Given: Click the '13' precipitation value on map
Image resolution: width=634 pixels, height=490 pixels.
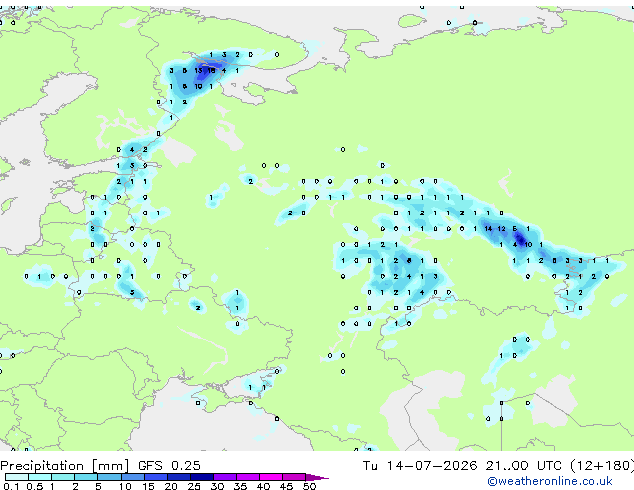Looking at the screenshot, I should point(198,70).
